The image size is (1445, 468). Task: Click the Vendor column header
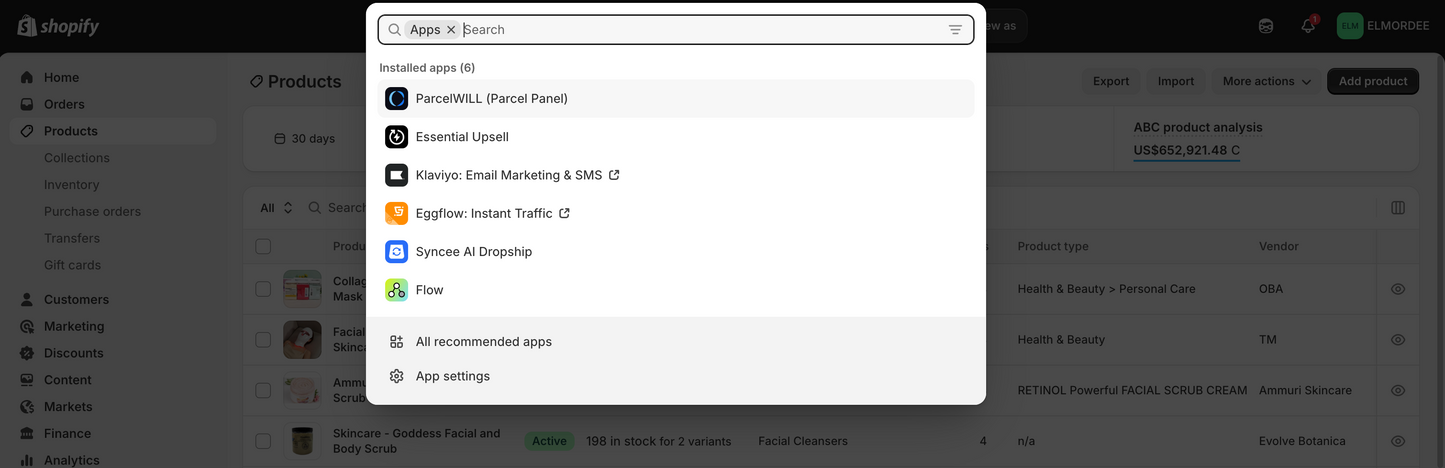click(1279, 246)
